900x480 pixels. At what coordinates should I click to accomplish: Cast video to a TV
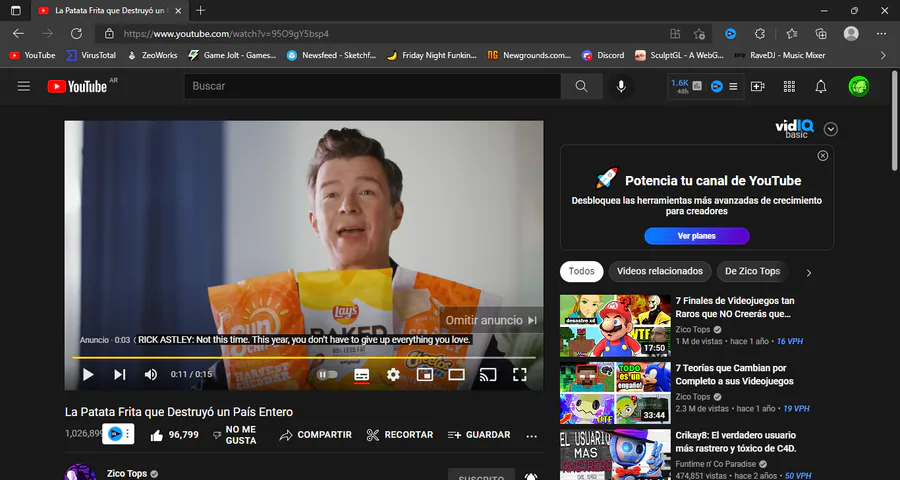488,374
